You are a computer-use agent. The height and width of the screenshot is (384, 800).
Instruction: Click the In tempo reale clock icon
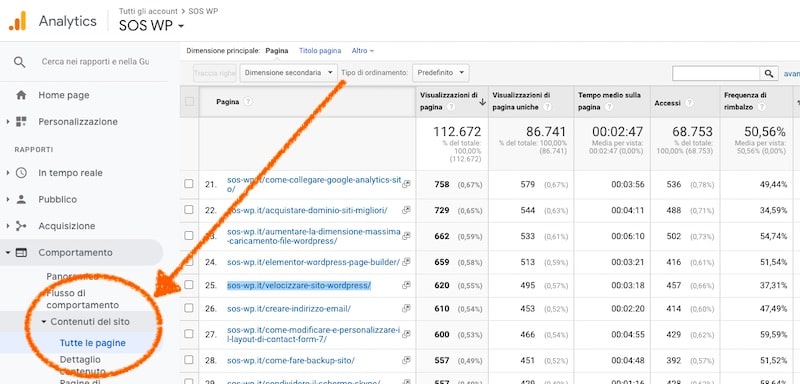pyautogui.click(x=21, y=173)
